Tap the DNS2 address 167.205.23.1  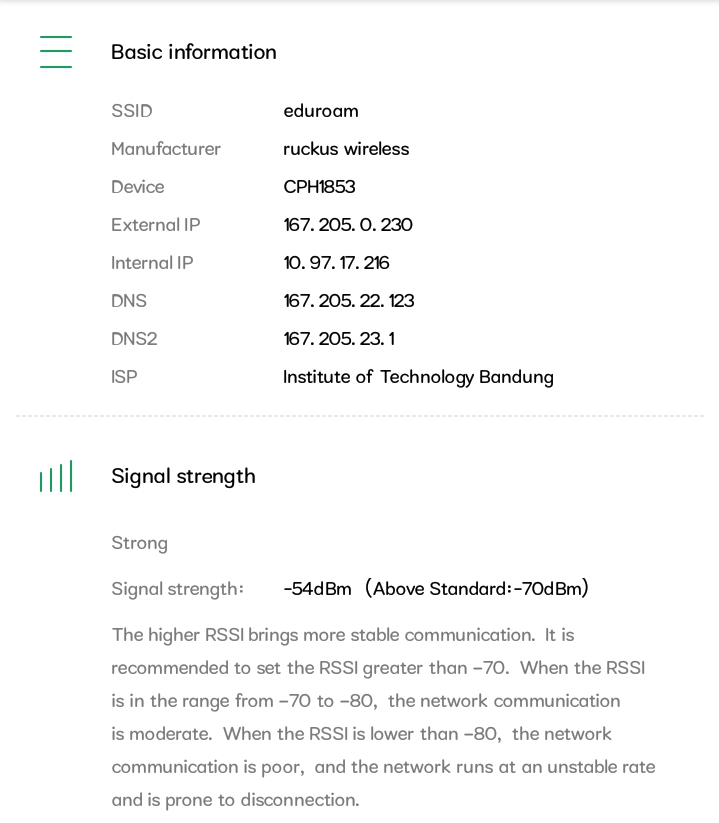(338, 339)
